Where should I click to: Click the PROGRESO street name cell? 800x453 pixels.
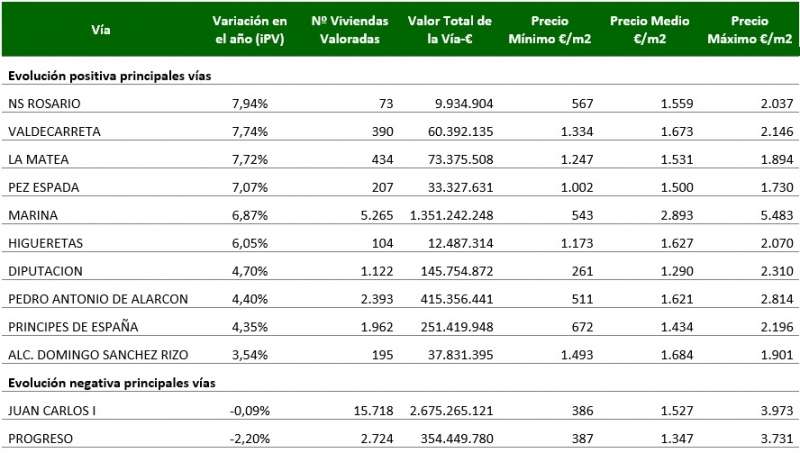click(x=41, y=439)
